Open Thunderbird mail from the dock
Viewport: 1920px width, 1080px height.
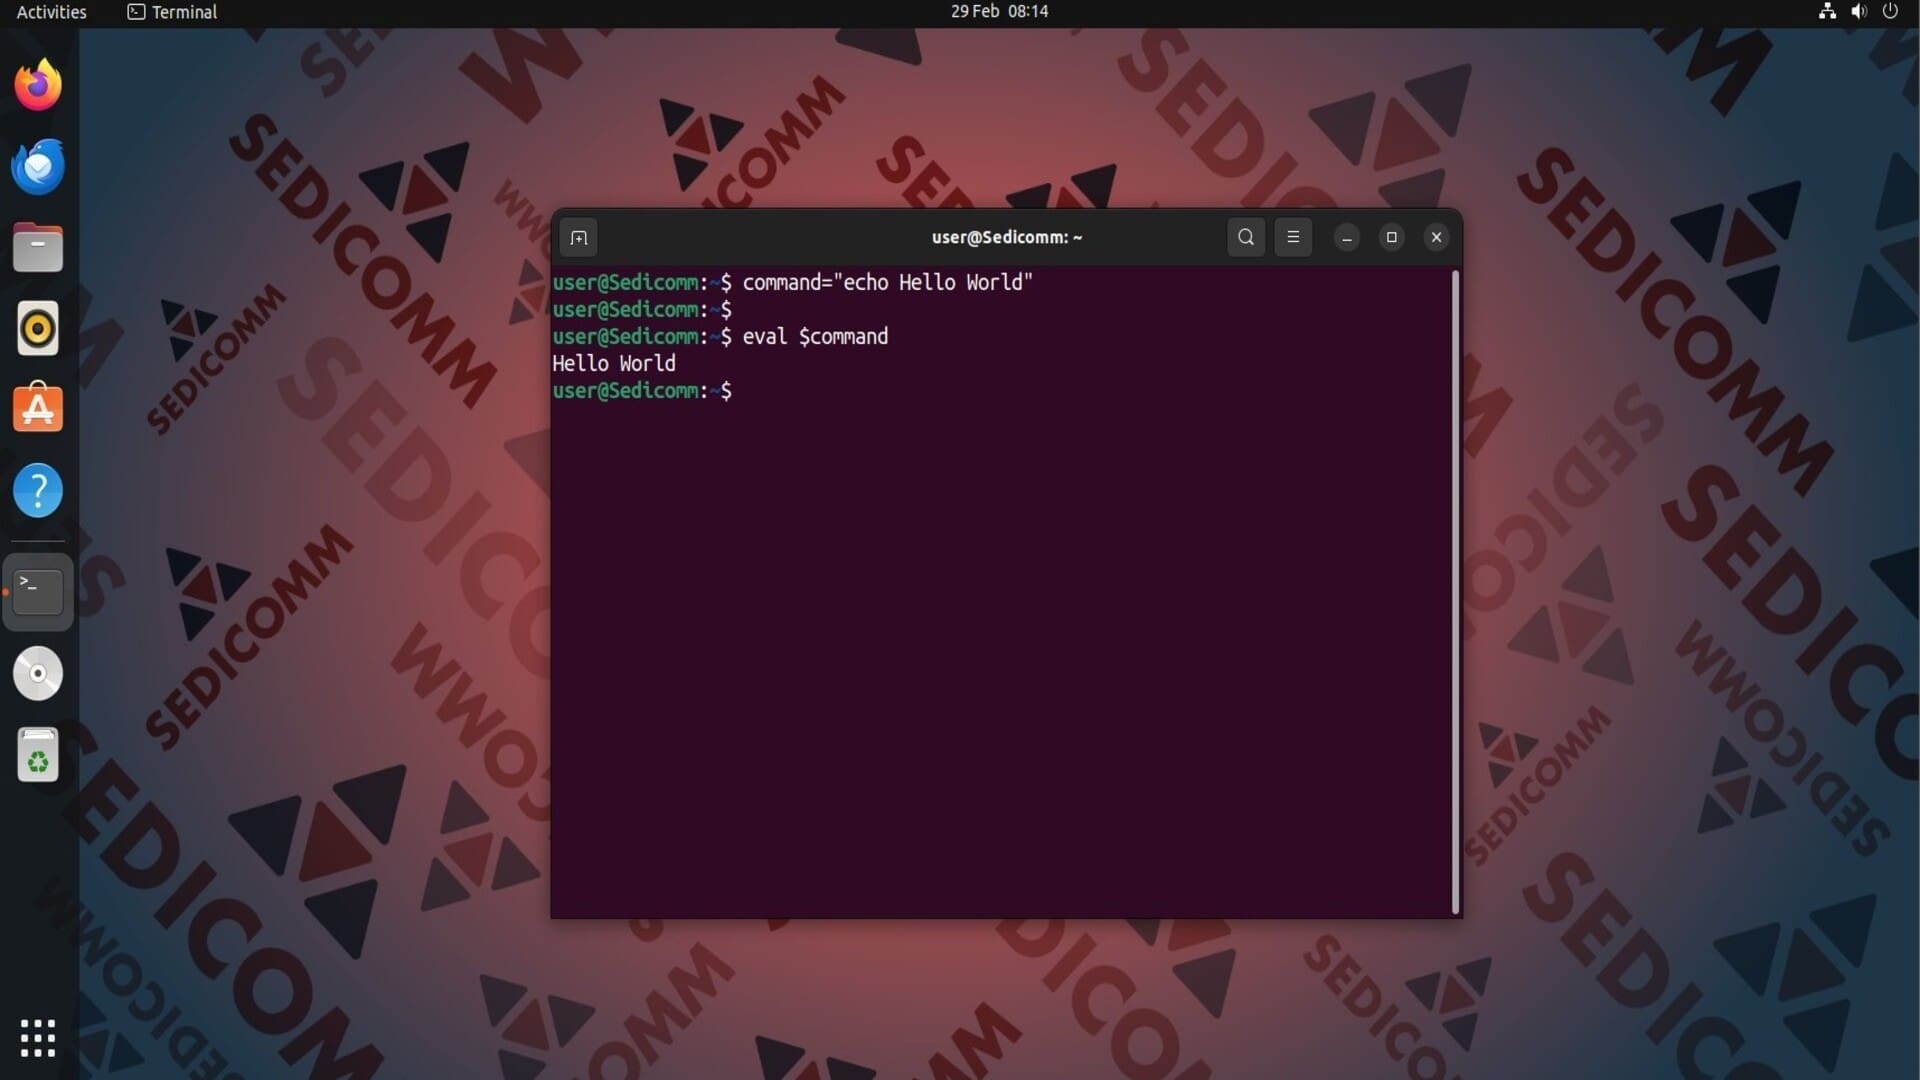click(38, 167)
